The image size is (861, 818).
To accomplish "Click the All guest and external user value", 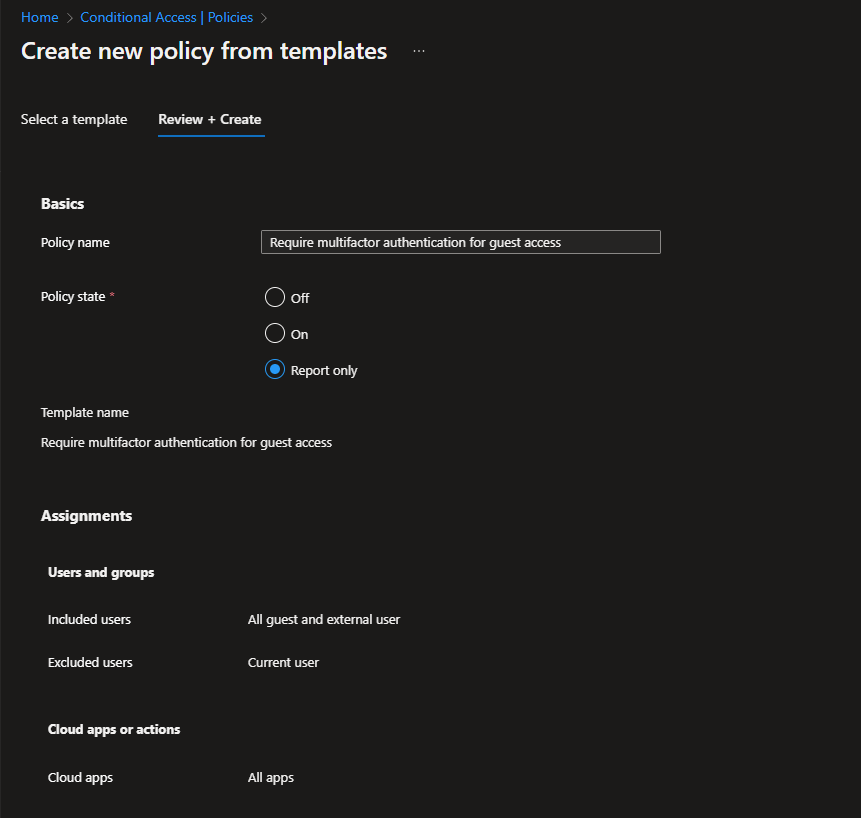I will click(324, 620).
